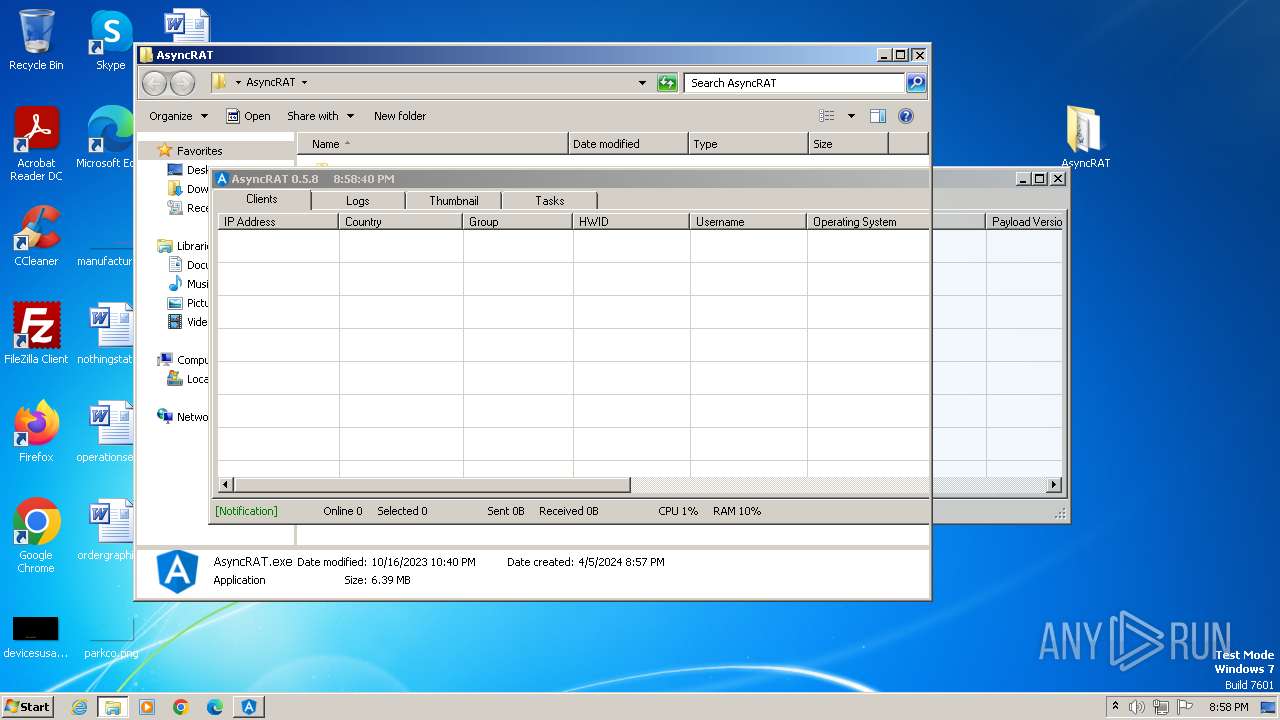The height and width of the screenshot is (720, 1280).
Task: Click the Notification status label
Action: (x=246, y=511)
